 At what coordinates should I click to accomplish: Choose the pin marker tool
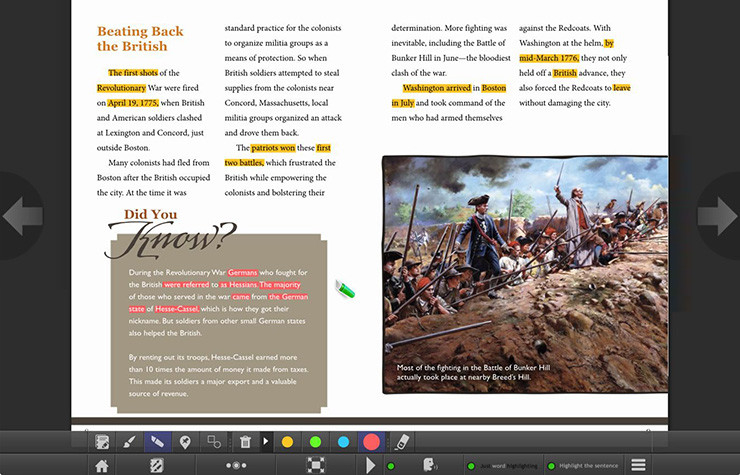point(185,442)
